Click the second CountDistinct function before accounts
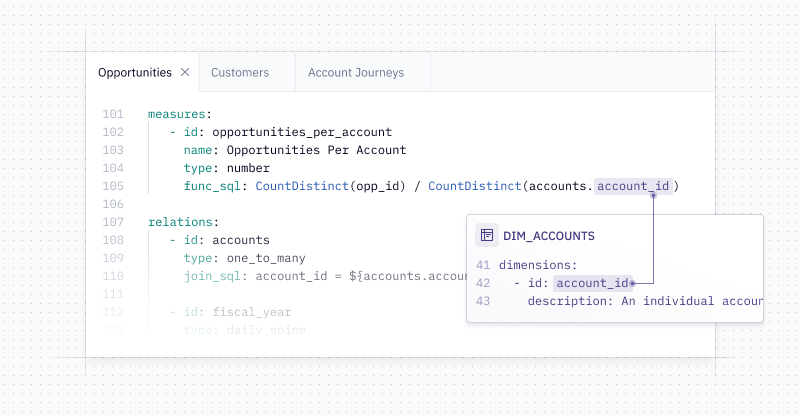The height and width of the screenshot is (416, 800). (474, 186)
